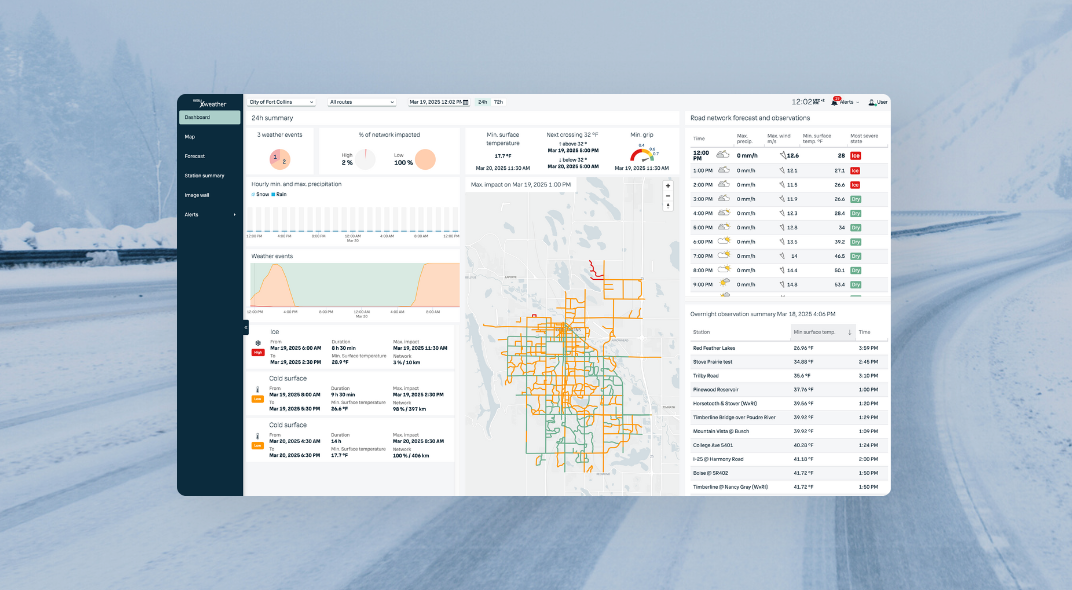
Task: Click Low badge on Mar 19 Cold surface
Action: (258, 399)
